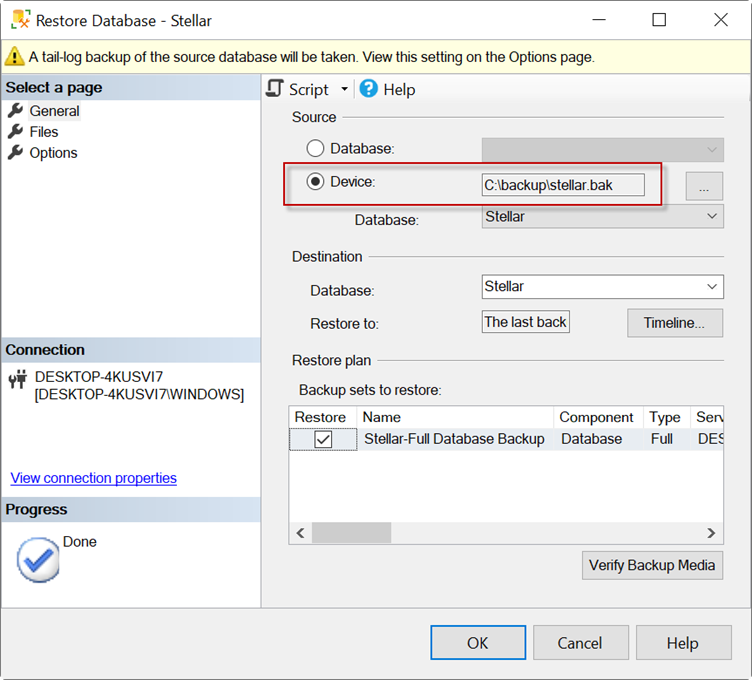Click the Script toolbar icon
Viewport: 752px width, 680px height.
(x=276, y=89)
